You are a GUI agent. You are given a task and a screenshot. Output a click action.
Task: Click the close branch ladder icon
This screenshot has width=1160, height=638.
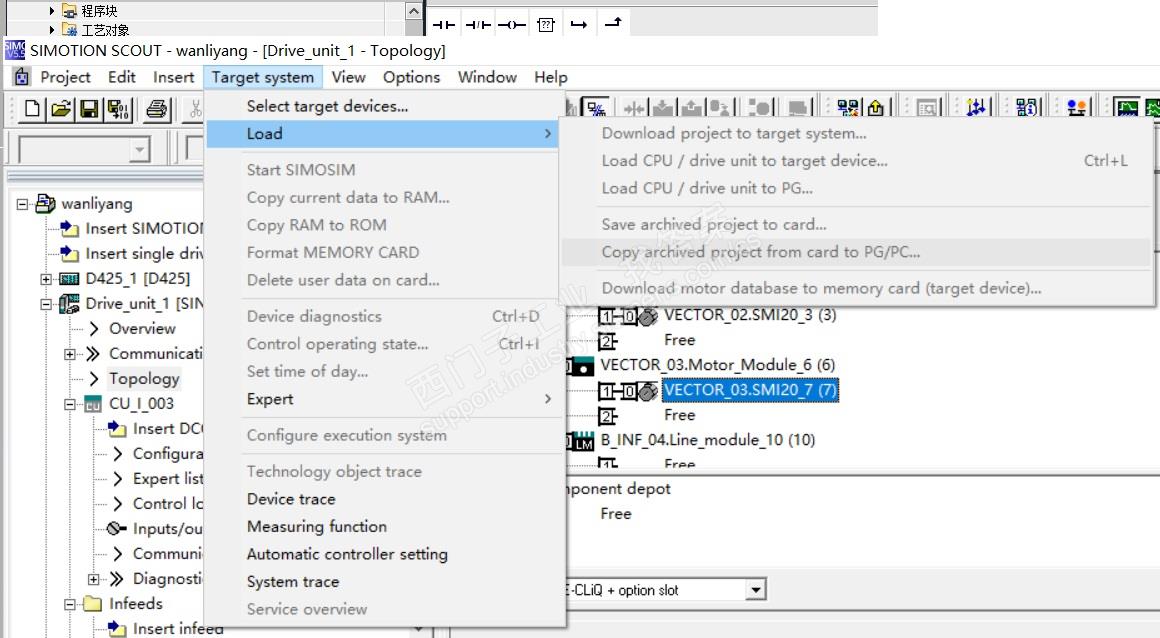[613, 24]
